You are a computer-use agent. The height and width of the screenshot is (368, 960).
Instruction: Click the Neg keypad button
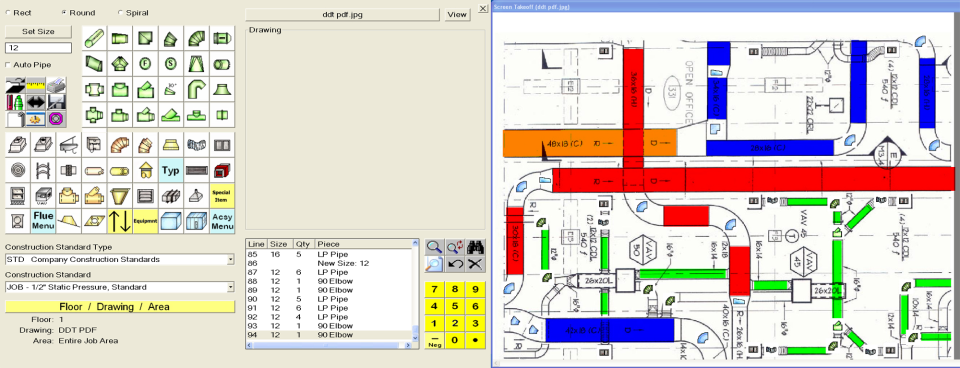pyautogui.click(x=435, y=340)
